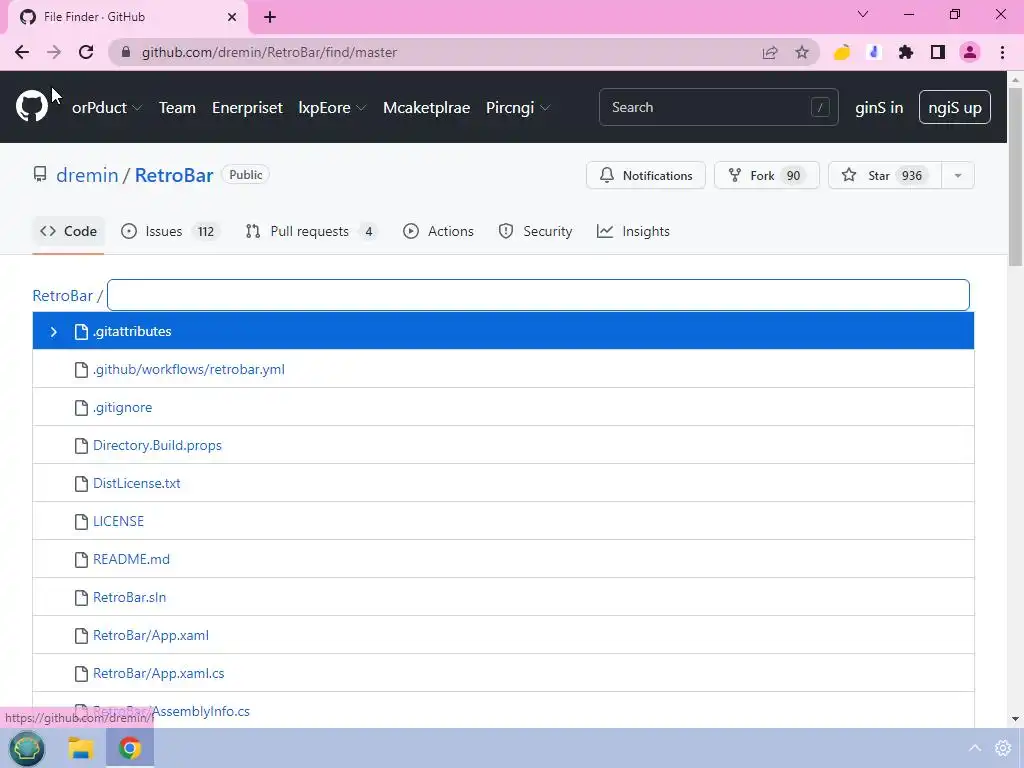Click the file icon next to README.md

click(x=81, y=559)
